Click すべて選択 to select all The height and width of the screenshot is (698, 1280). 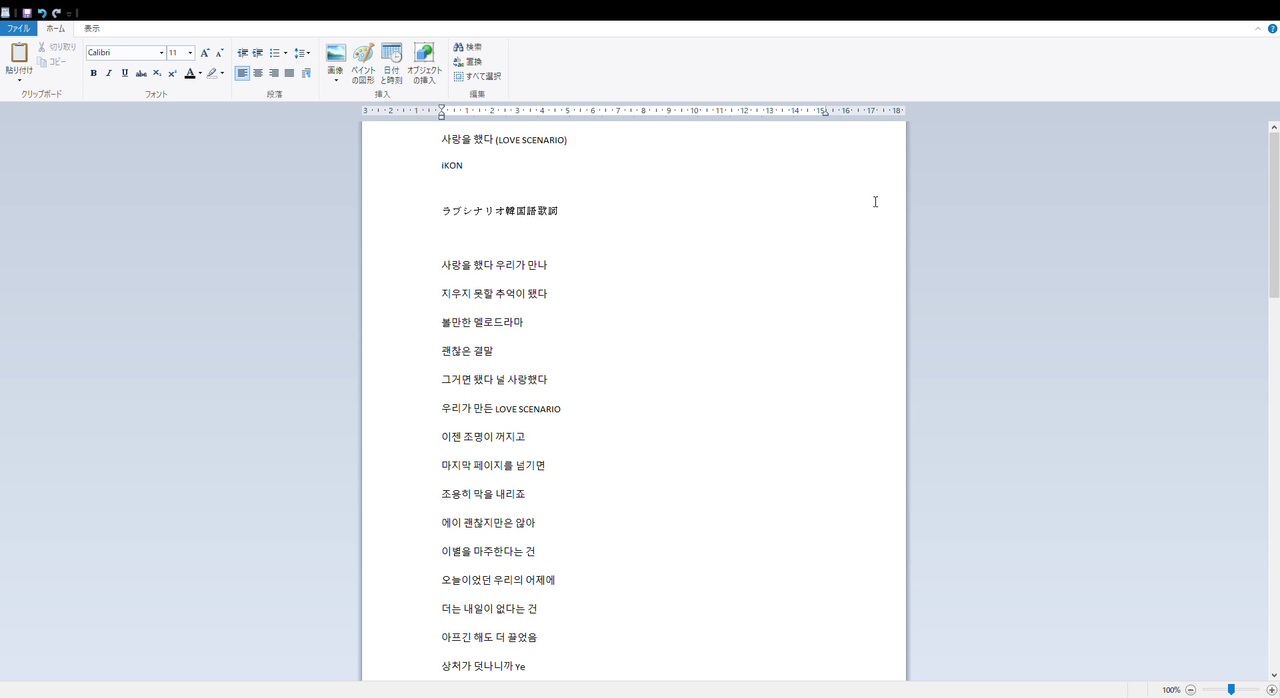click(x=478, y=76)
